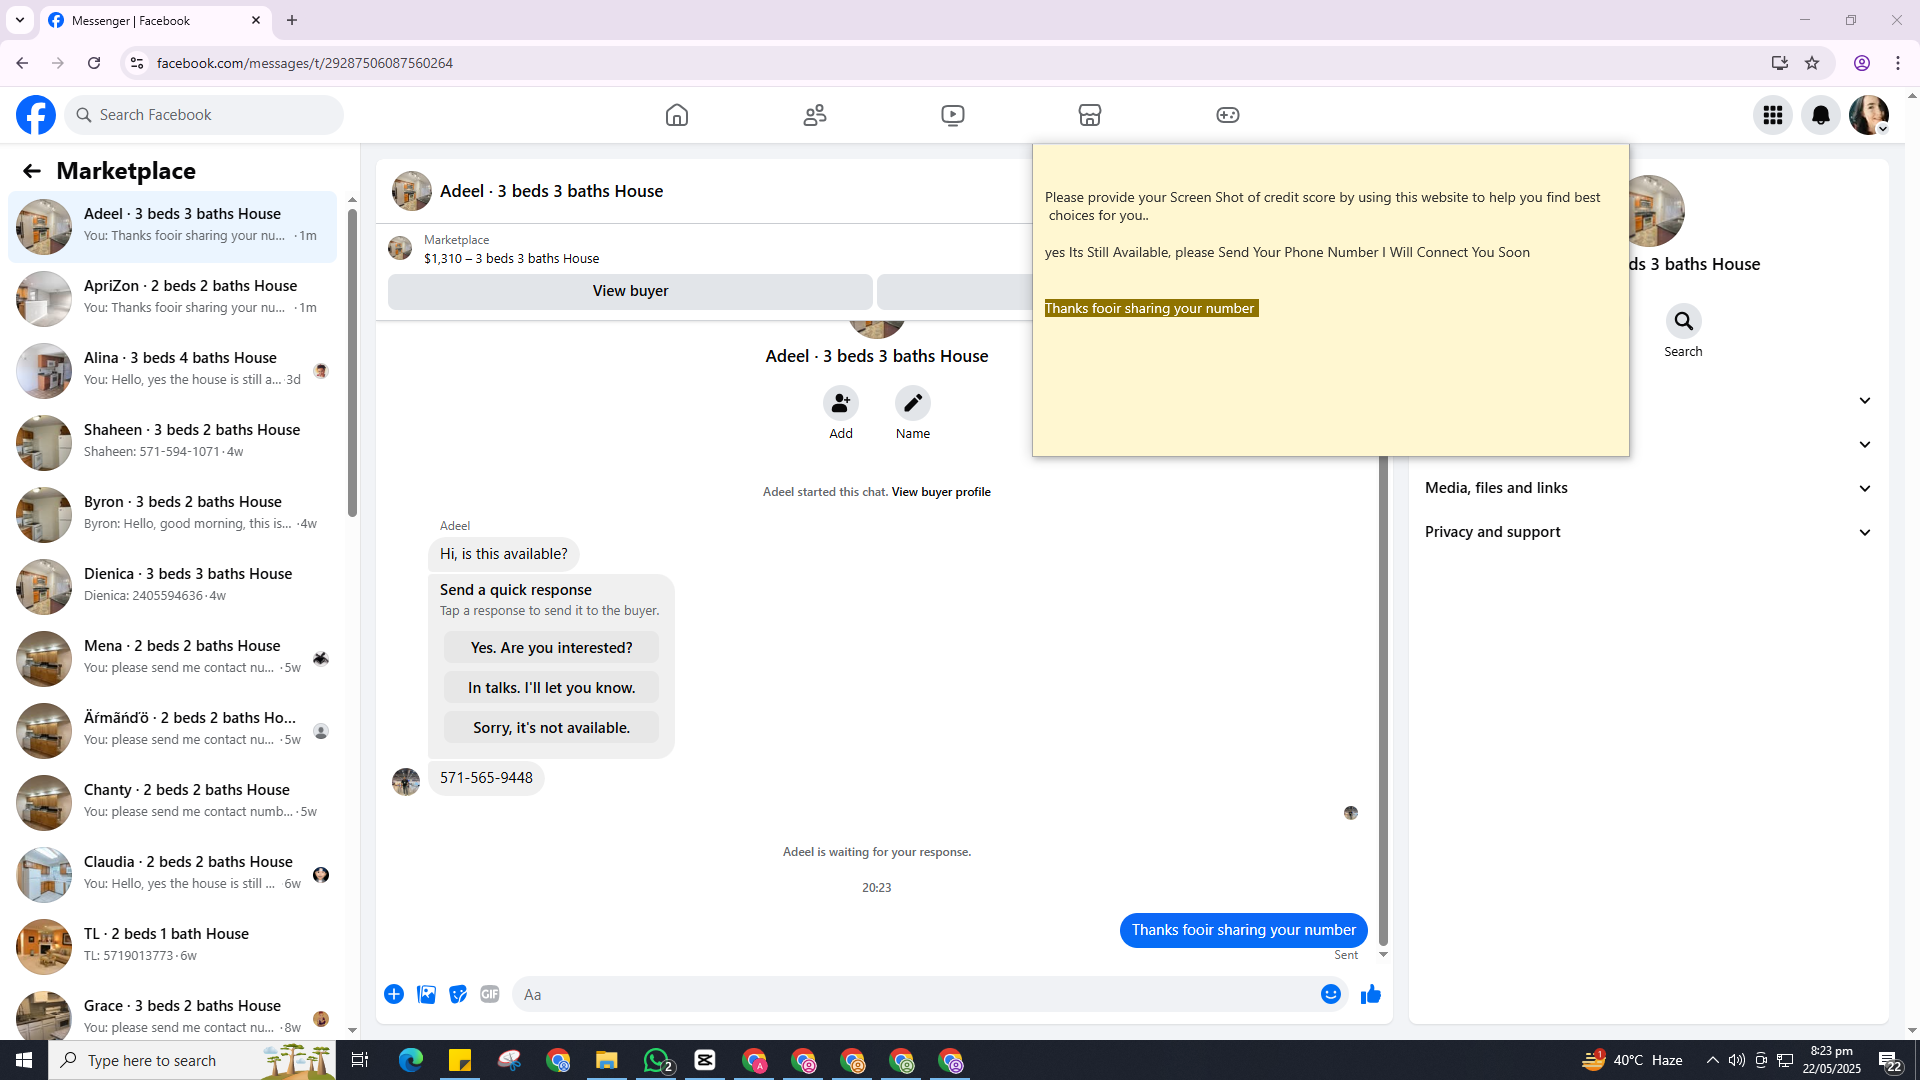Image resolution: width=1920 pixels, height=1080 pixels.
Task: Go to Facebook Home feed icon
Action: pyautogui.click(x=677, y=115)
